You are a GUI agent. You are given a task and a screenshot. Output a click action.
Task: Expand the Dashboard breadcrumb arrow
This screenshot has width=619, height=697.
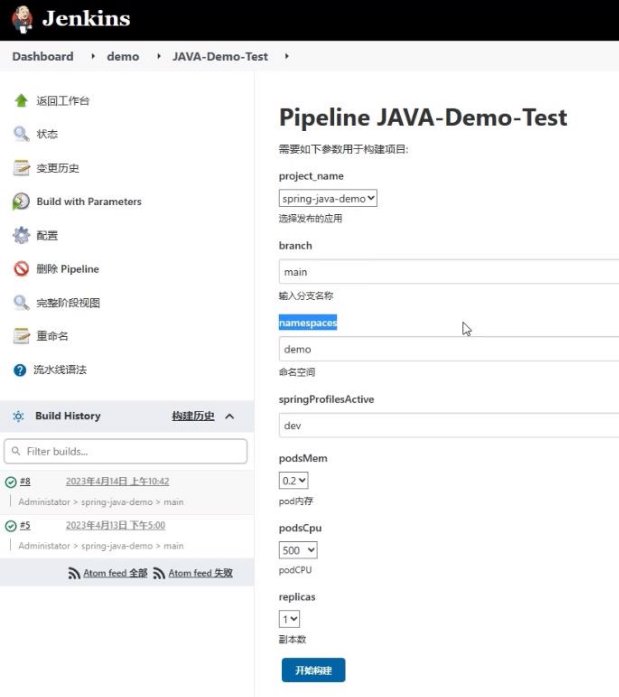point(93,56)
